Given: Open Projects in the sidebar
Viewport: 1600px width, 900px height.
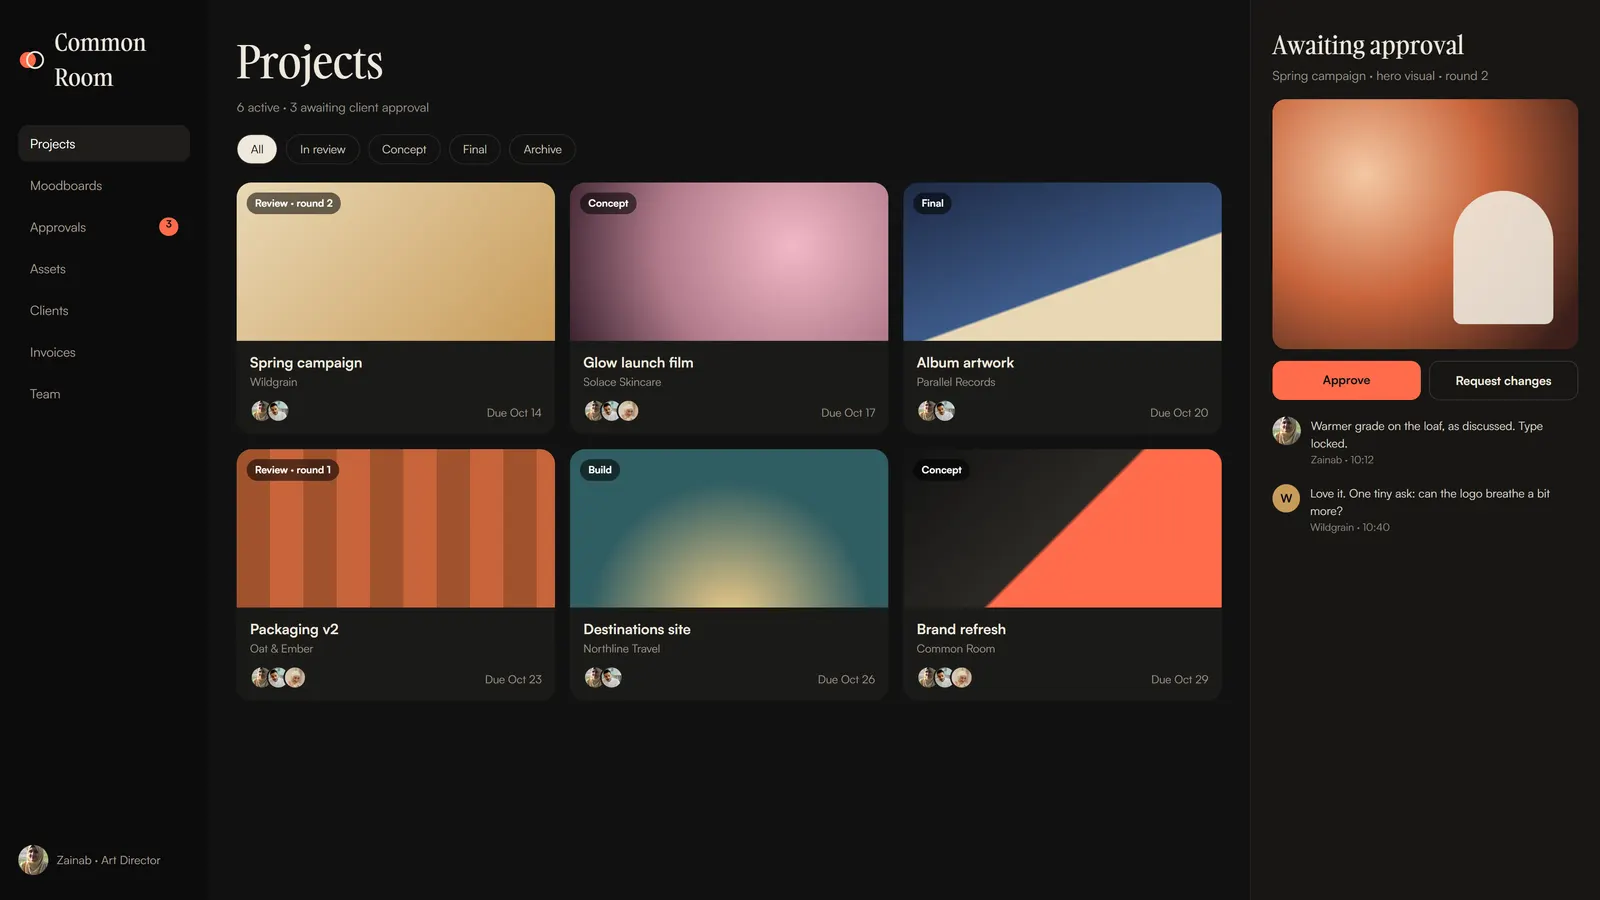Looking at the screenshot, I should coord(104,144).
